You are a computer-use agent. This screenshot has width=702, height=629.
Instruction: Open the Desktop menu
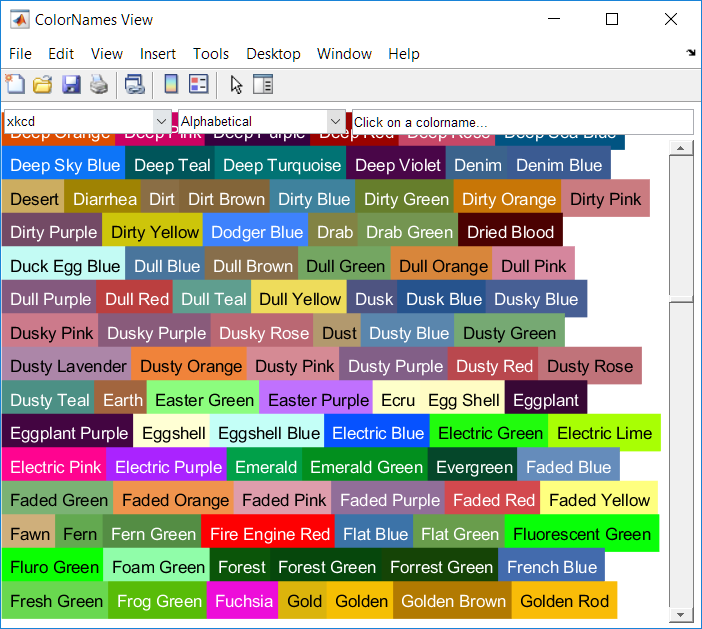point(273,54)
